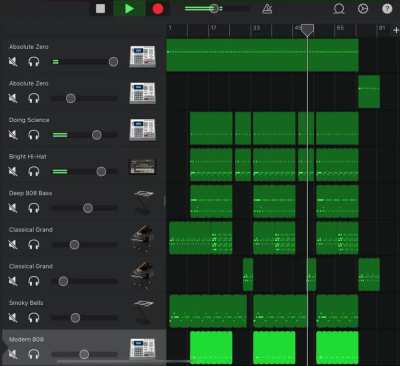Select the Modern 808 track name
The image size is (400, 366).
[x=26, y=339]
